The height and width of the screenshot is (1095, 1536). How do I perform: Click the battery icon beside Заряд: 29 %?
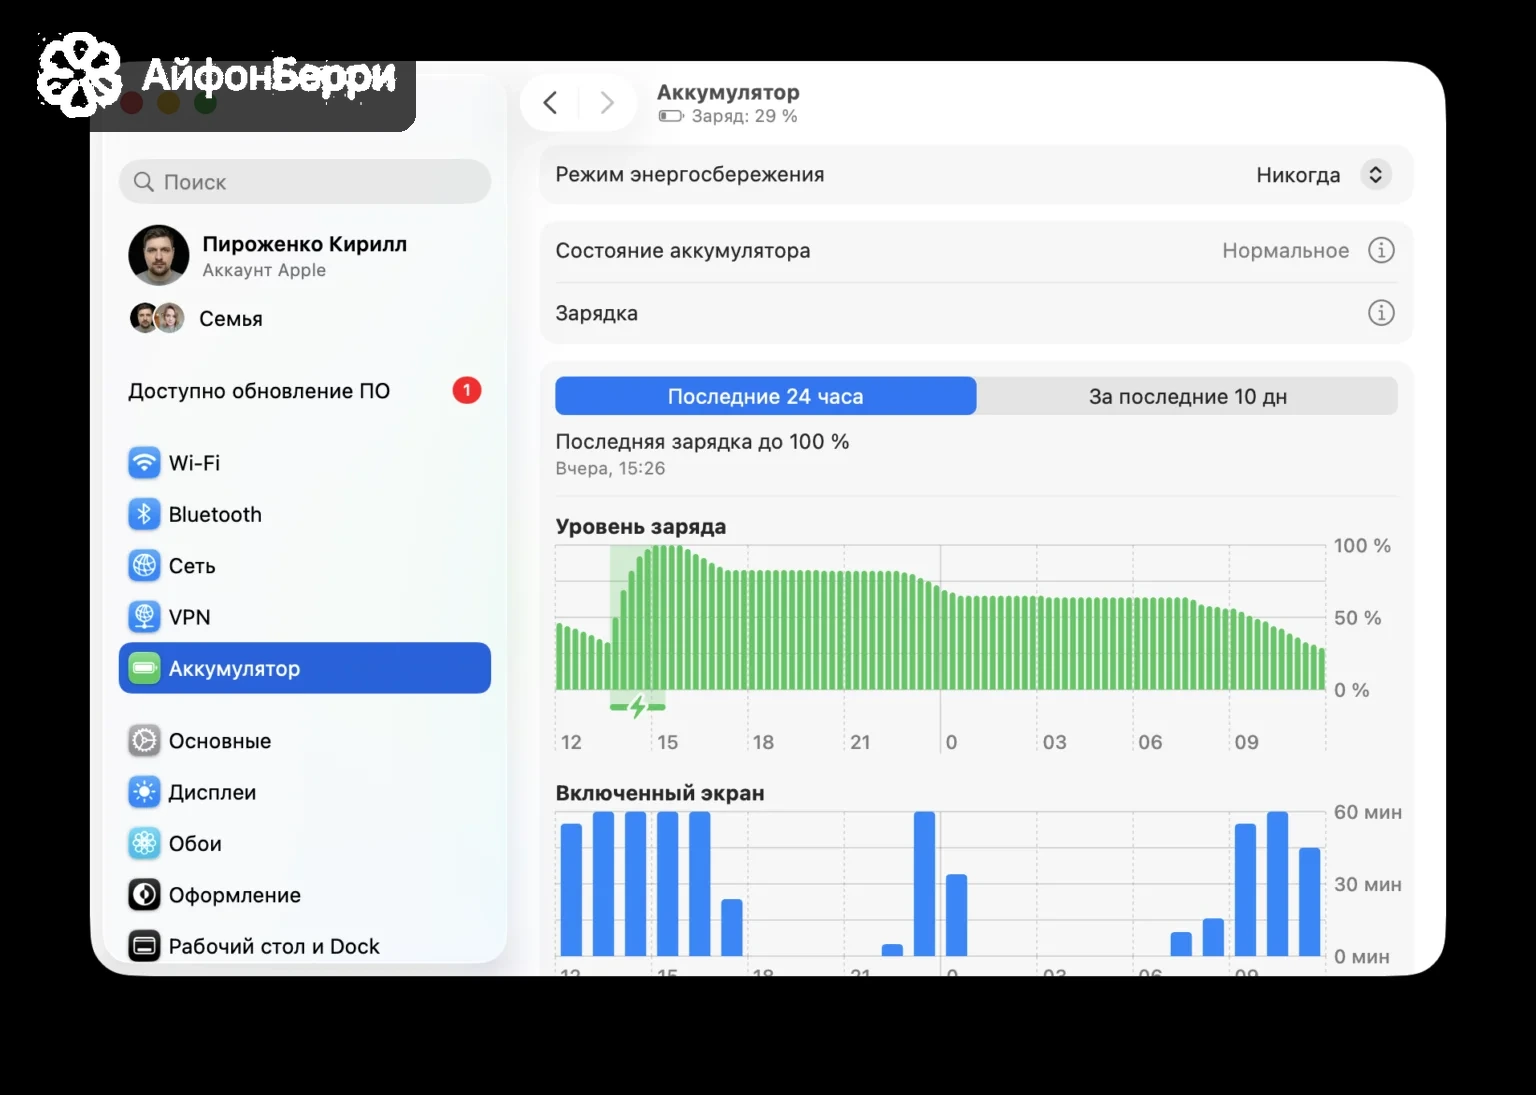671,117
